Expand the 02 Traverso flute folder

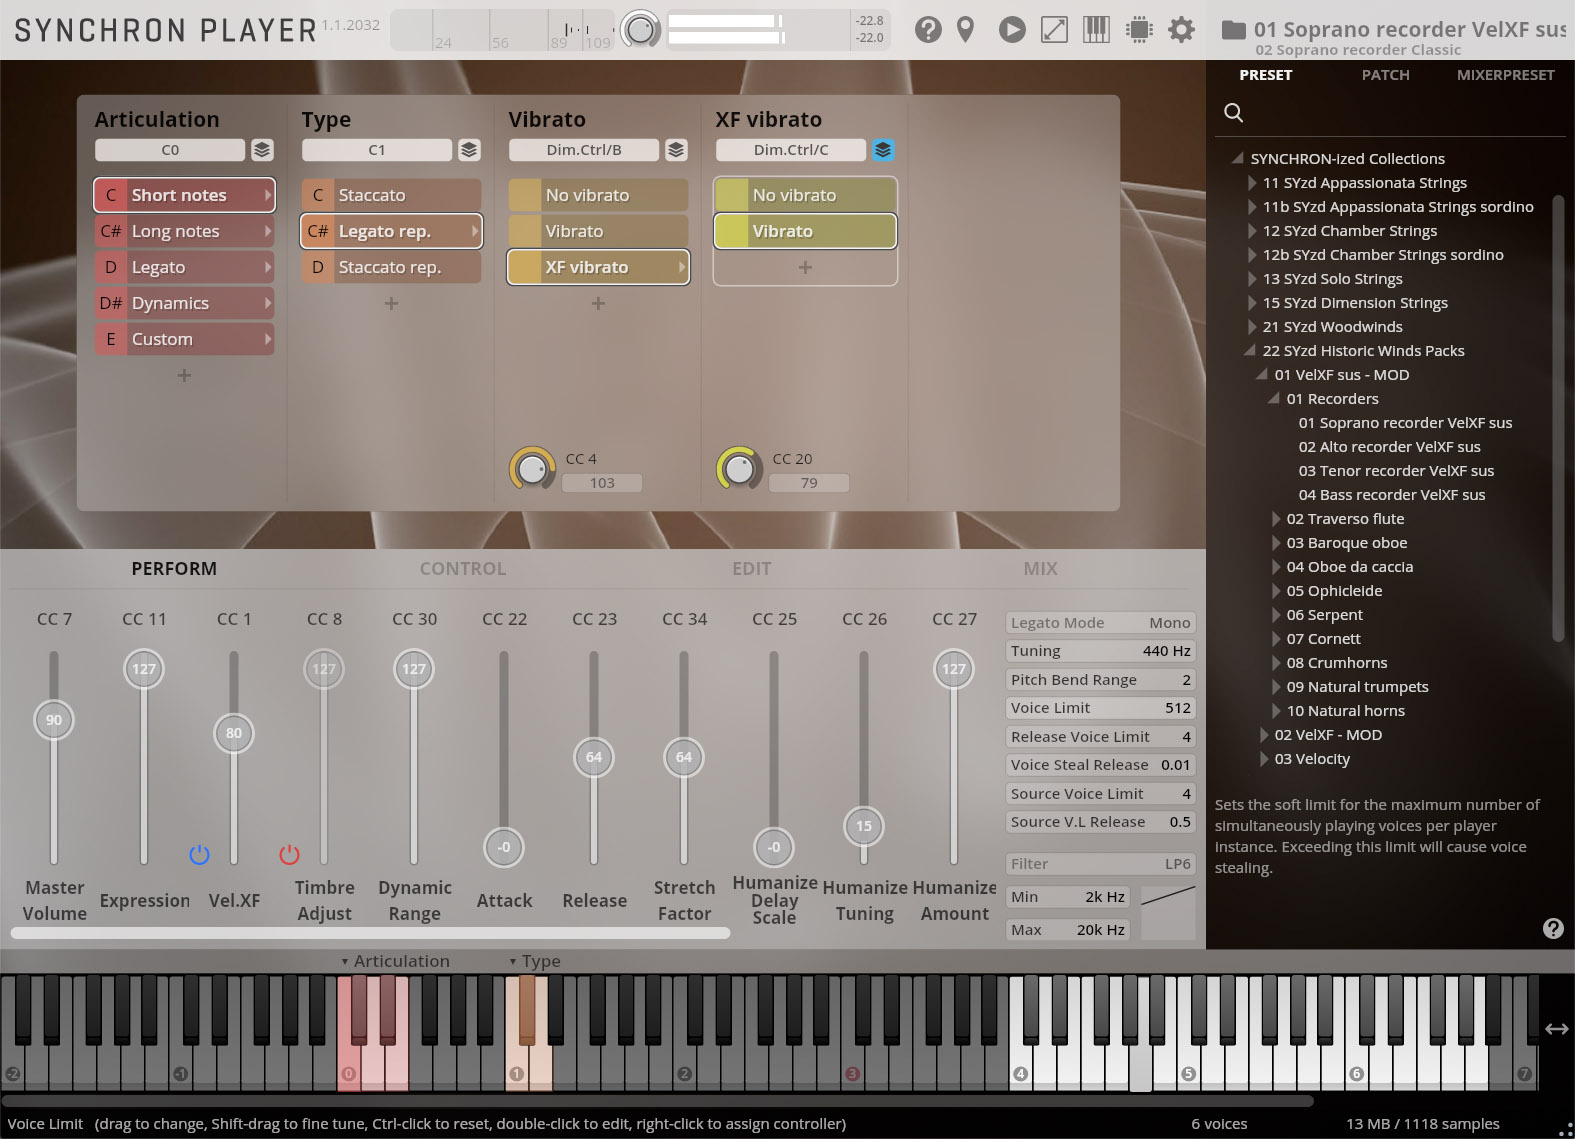pyautogui.click(x=1275, y=519)
